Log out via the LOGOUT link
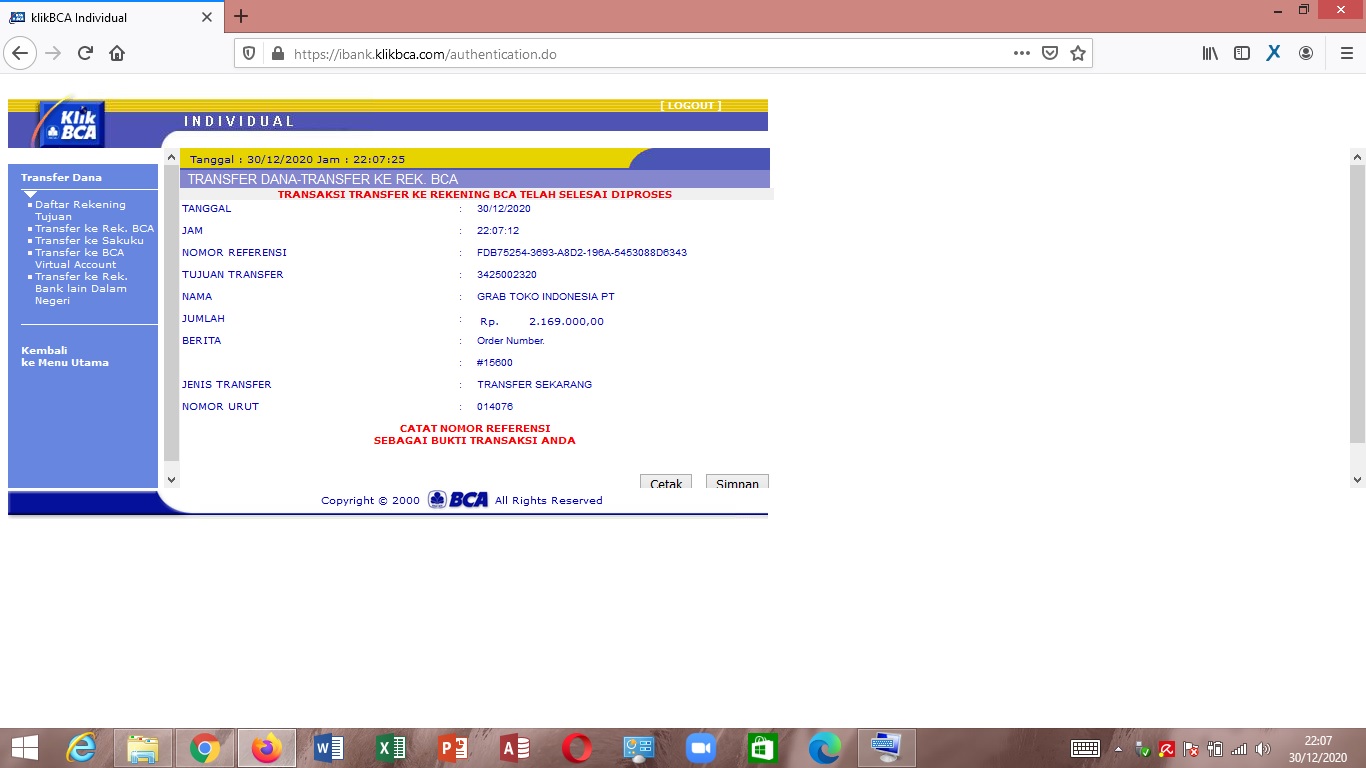 pyautogui.click(x=690, y=105)
